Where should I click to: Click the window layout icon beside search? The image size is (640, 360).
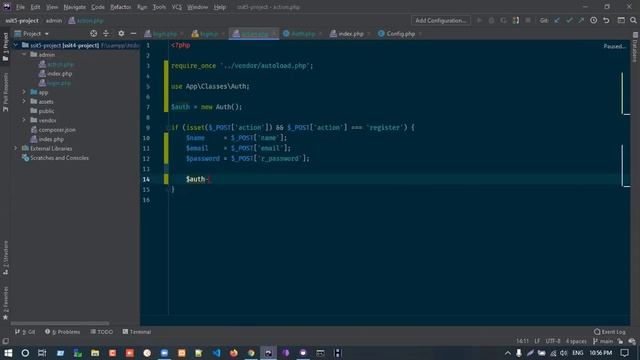621,20
